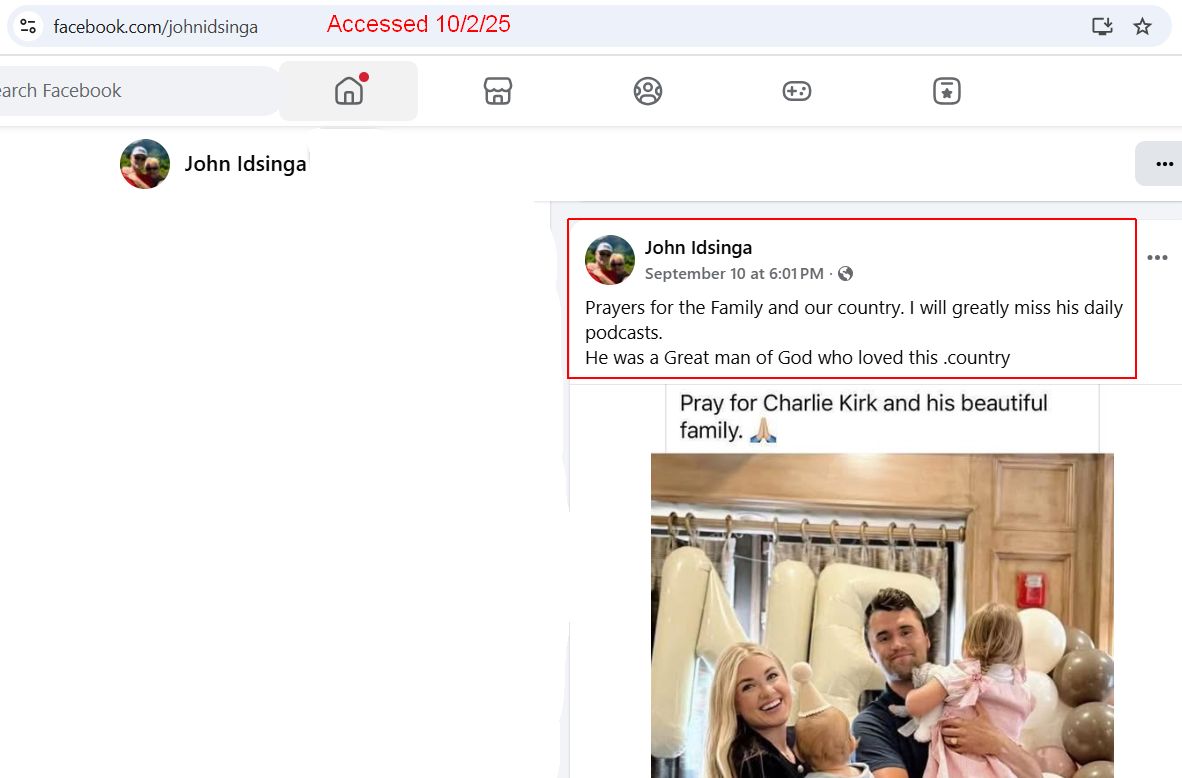
Task: Open the Groups icon in top navigation
Action: (647, 91)
